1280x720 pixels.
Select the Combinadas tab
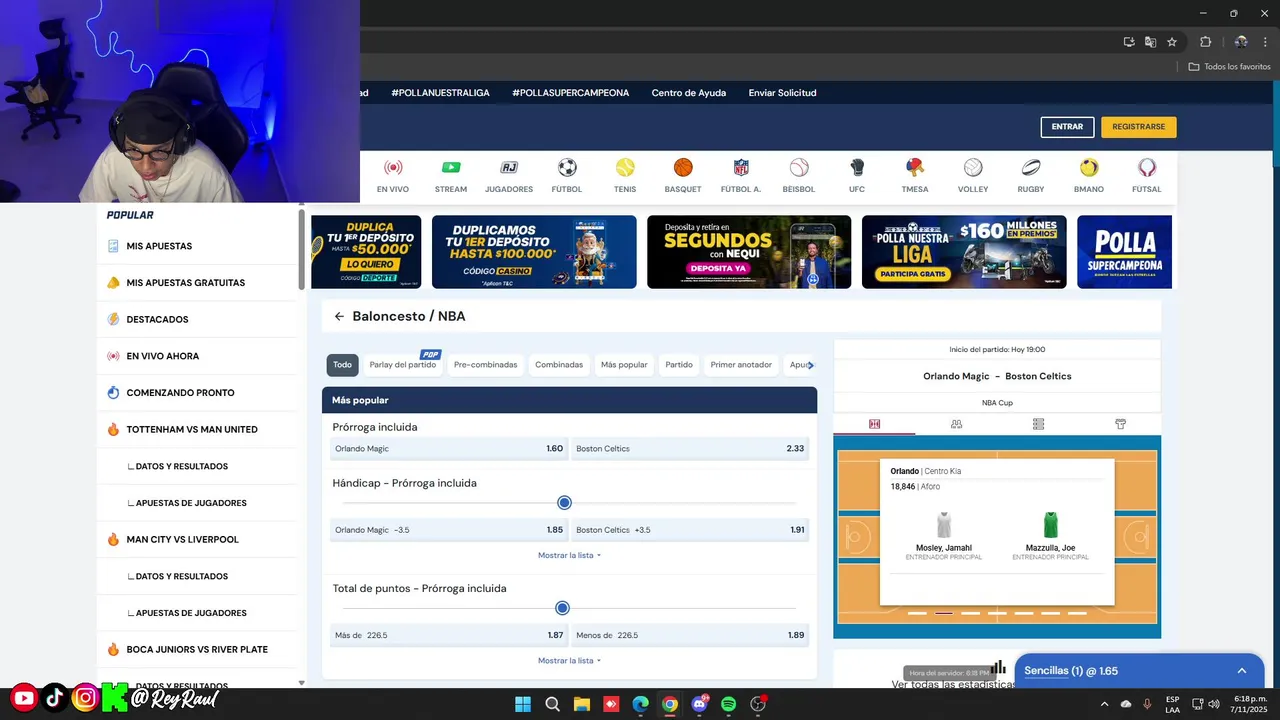click(x=559, y=365)
